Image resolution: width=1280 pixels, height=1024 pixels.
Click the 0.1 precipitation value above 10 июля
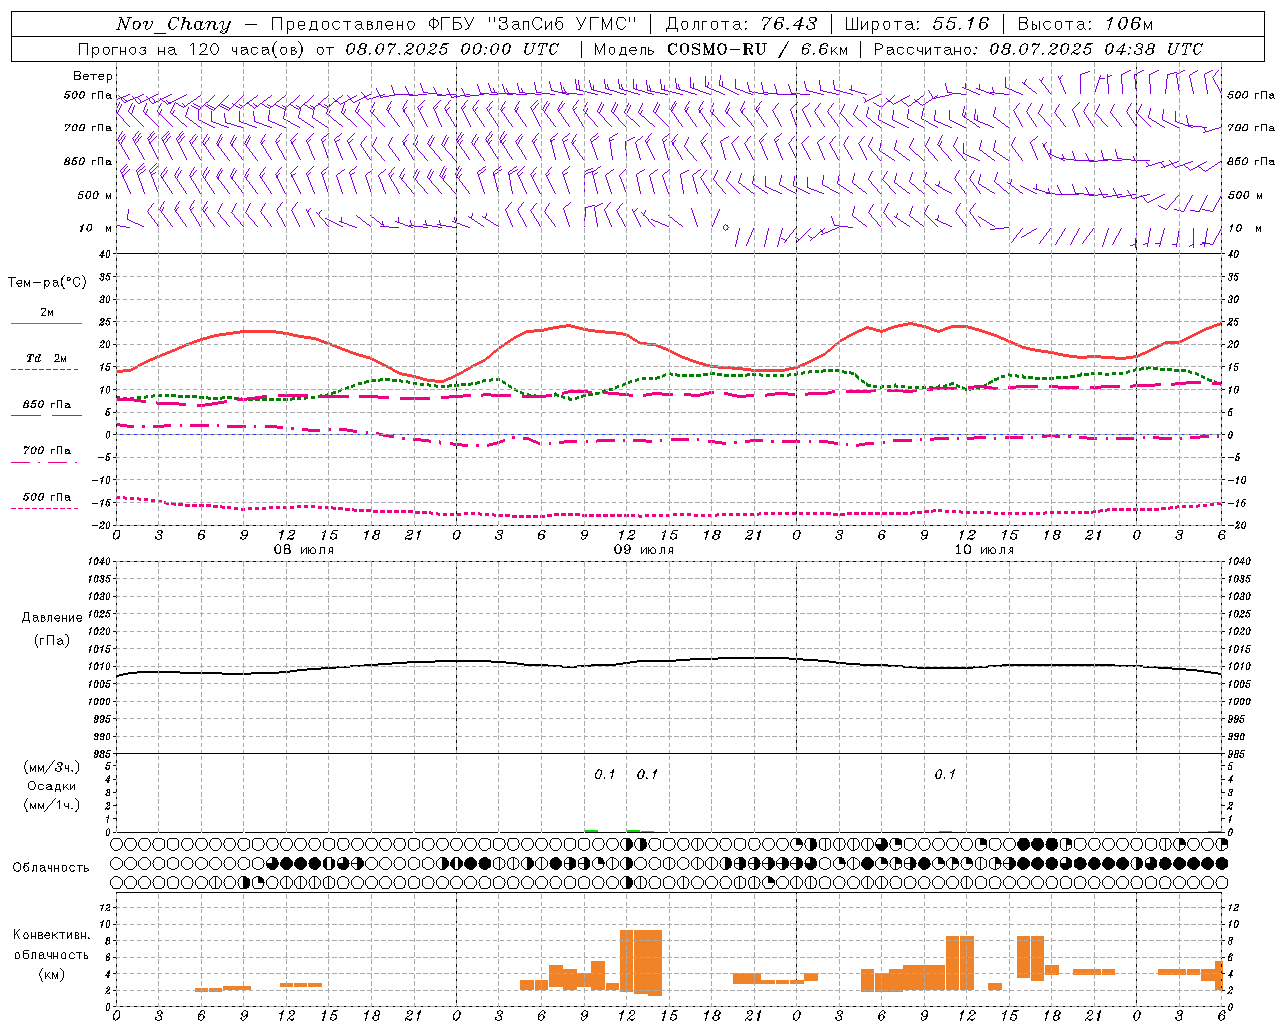tap(945, 774)
